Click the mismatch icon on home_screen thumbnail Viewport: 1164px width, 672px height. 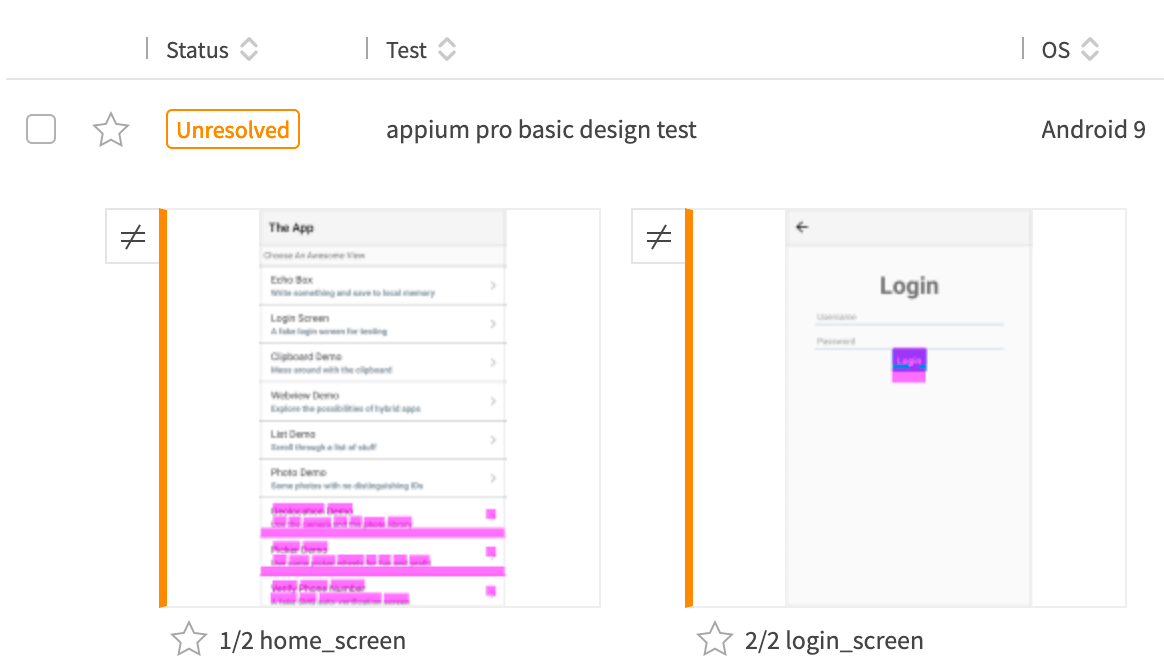pyautogui.click(x=133, y=236)
